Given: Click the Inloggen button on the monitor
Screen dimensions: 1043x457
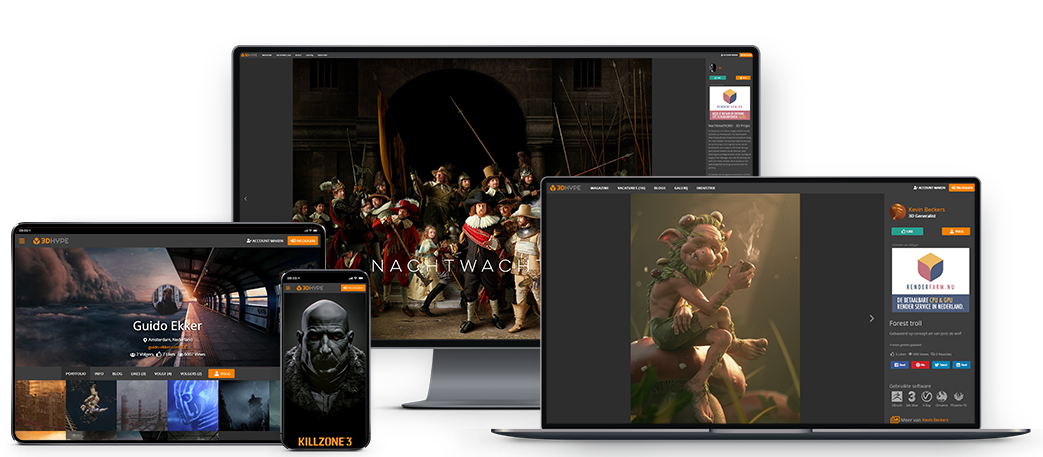Looking at the screenshot, I should point(745,55).
